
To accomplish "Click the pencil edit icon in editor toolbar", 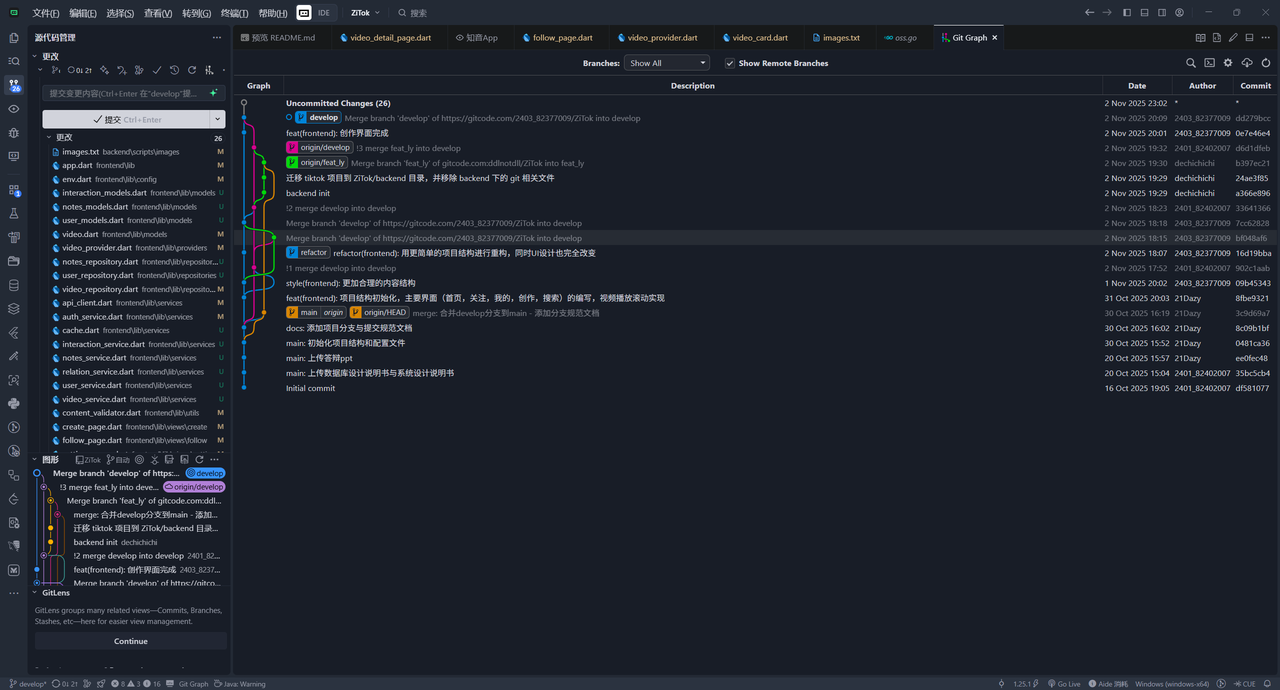I will (x=1233, y=38).
